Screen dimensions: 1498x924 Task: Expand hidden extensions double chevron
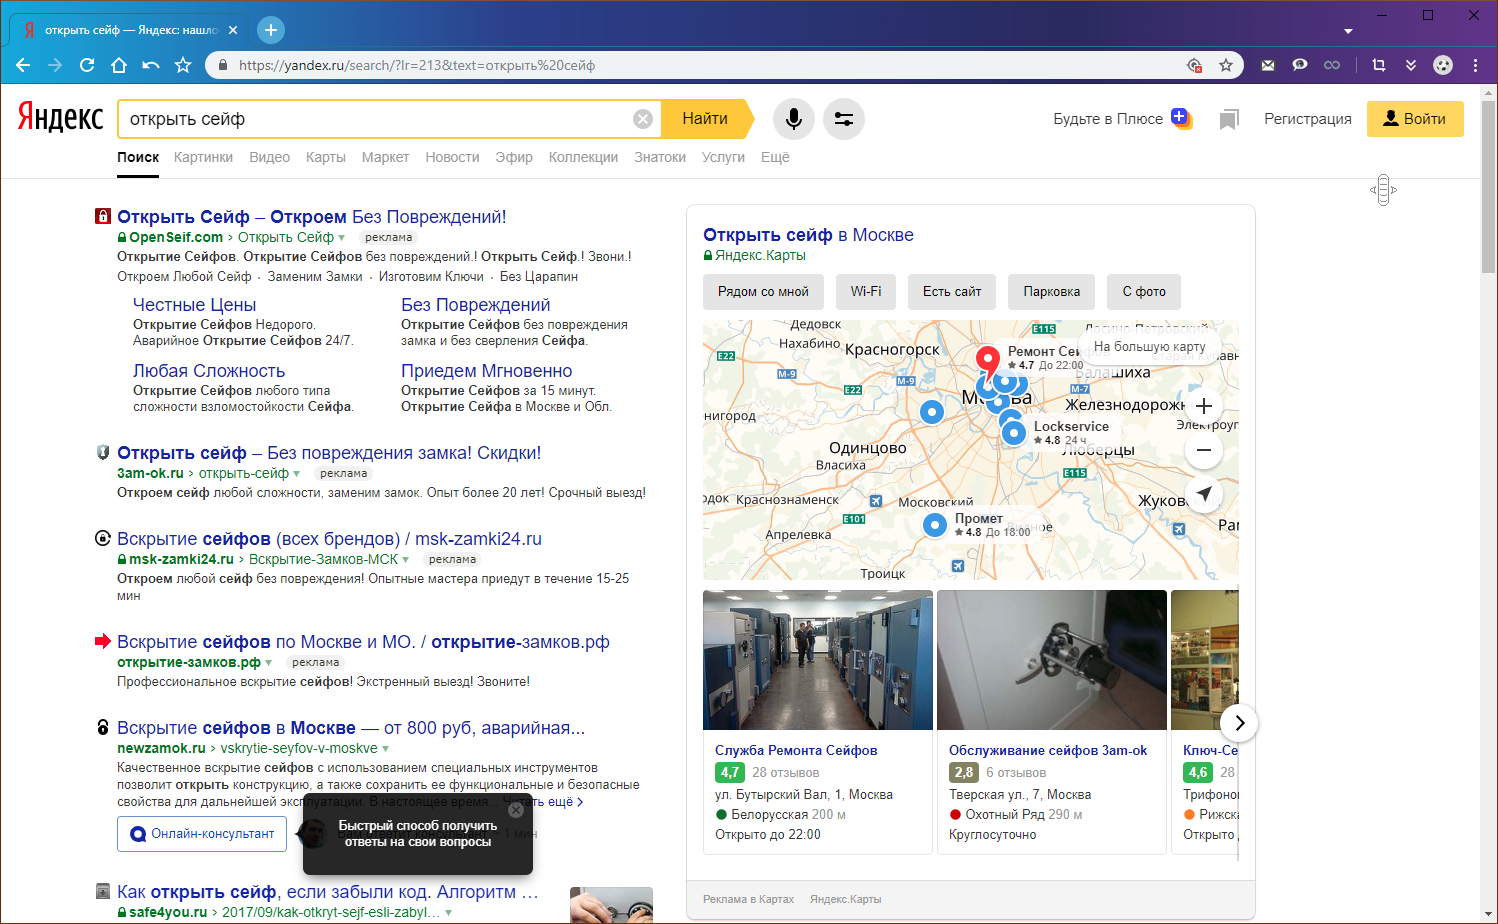pos(1411,65)
